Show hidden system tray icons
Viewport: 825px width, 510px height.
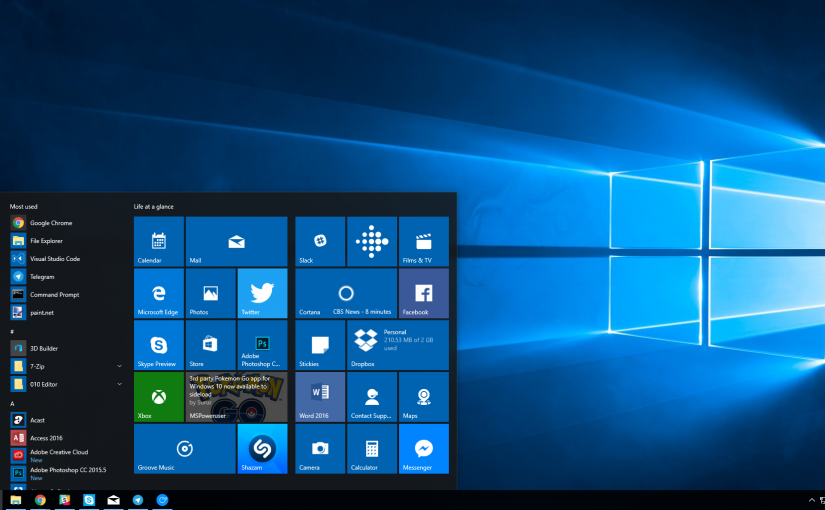[x=811, y=500]
